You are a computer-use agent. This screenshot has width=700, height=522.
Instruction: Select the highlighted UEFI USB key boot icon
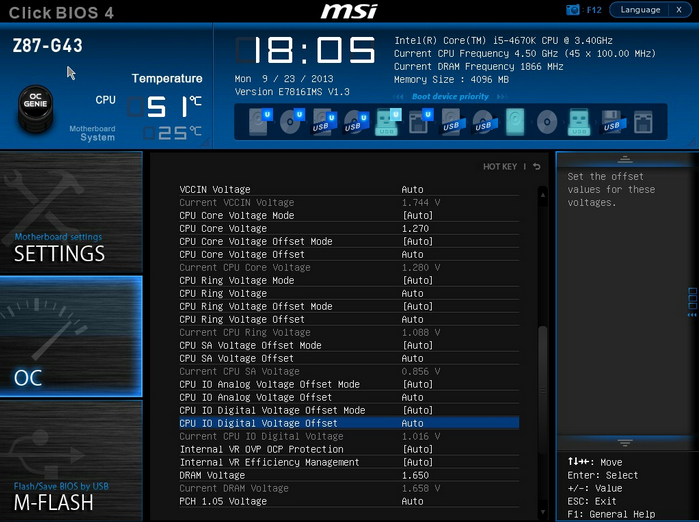[388, 121]
